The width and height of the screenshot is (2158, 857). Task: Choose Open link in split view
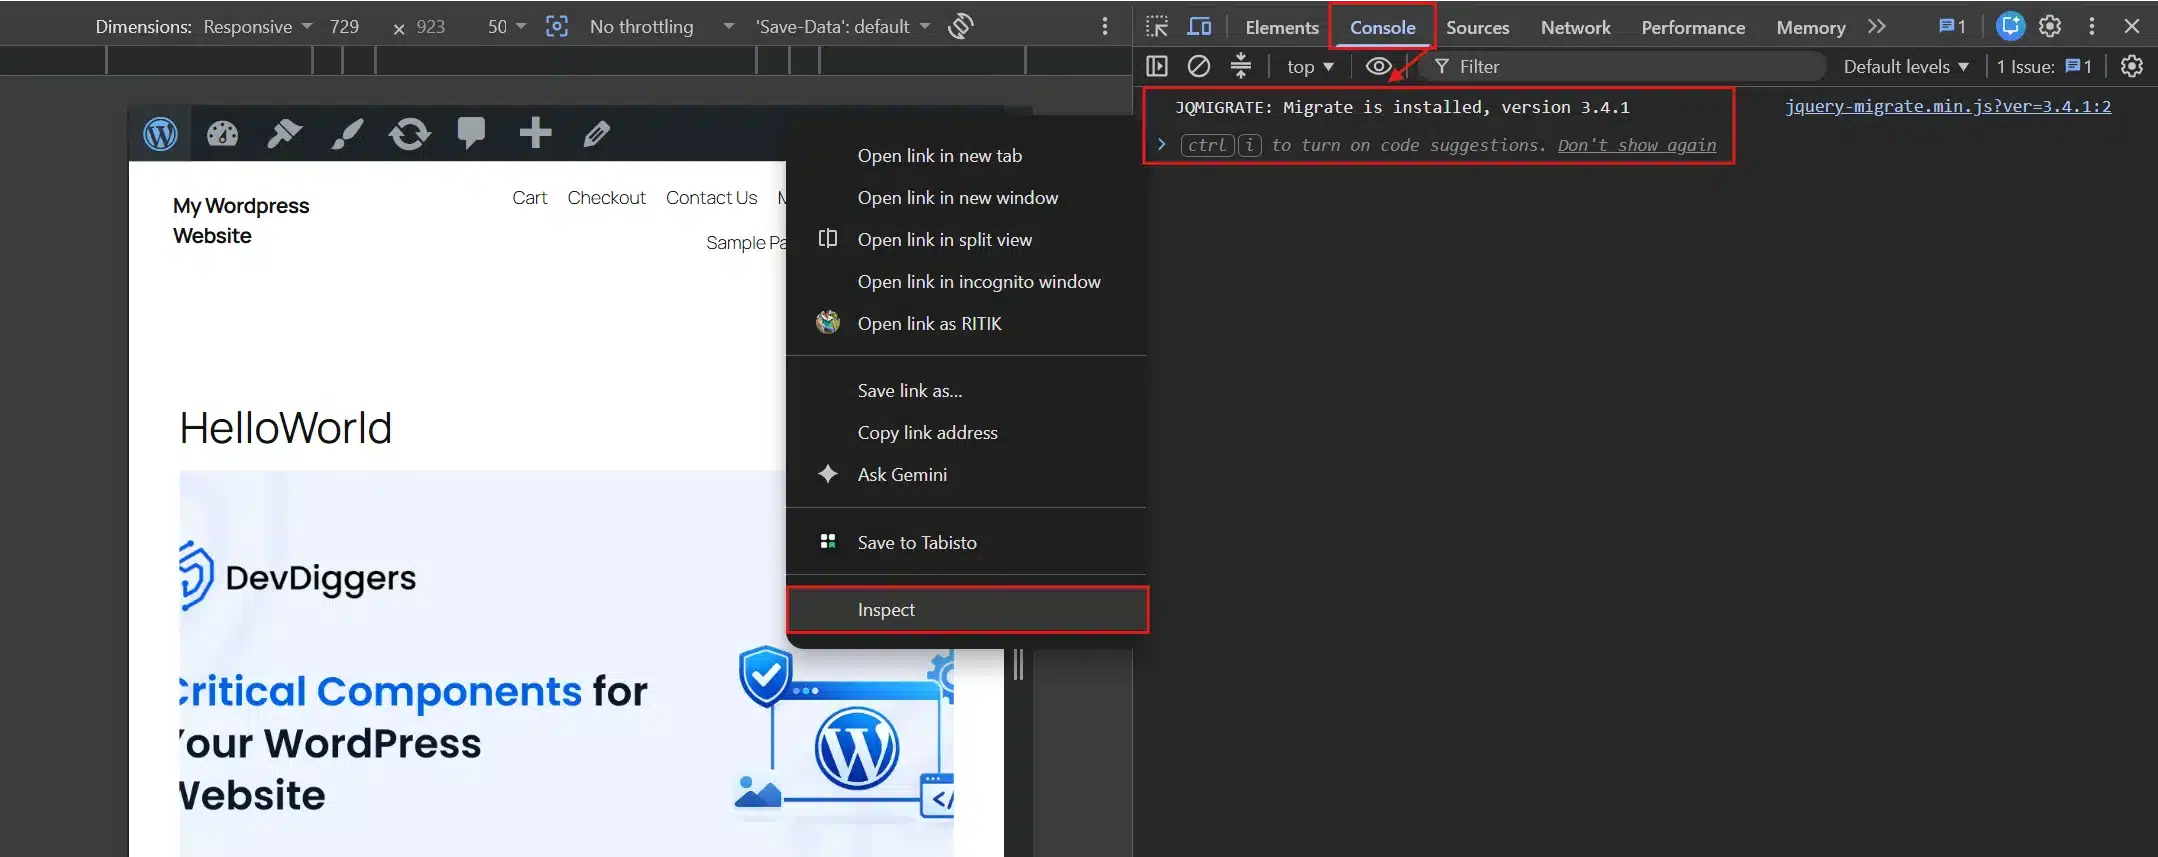click(x=966, y=240)
